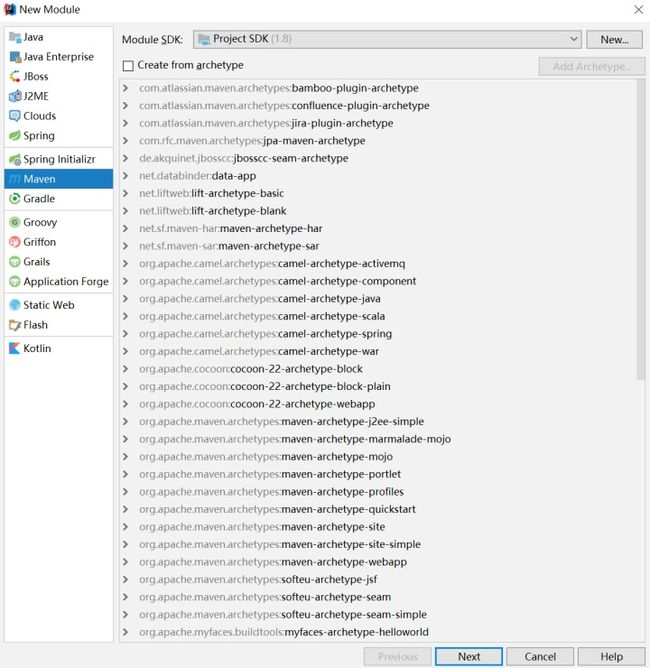Expand net.databinder data-app entry
Screen dimensions: 650x668
[125, 176]
